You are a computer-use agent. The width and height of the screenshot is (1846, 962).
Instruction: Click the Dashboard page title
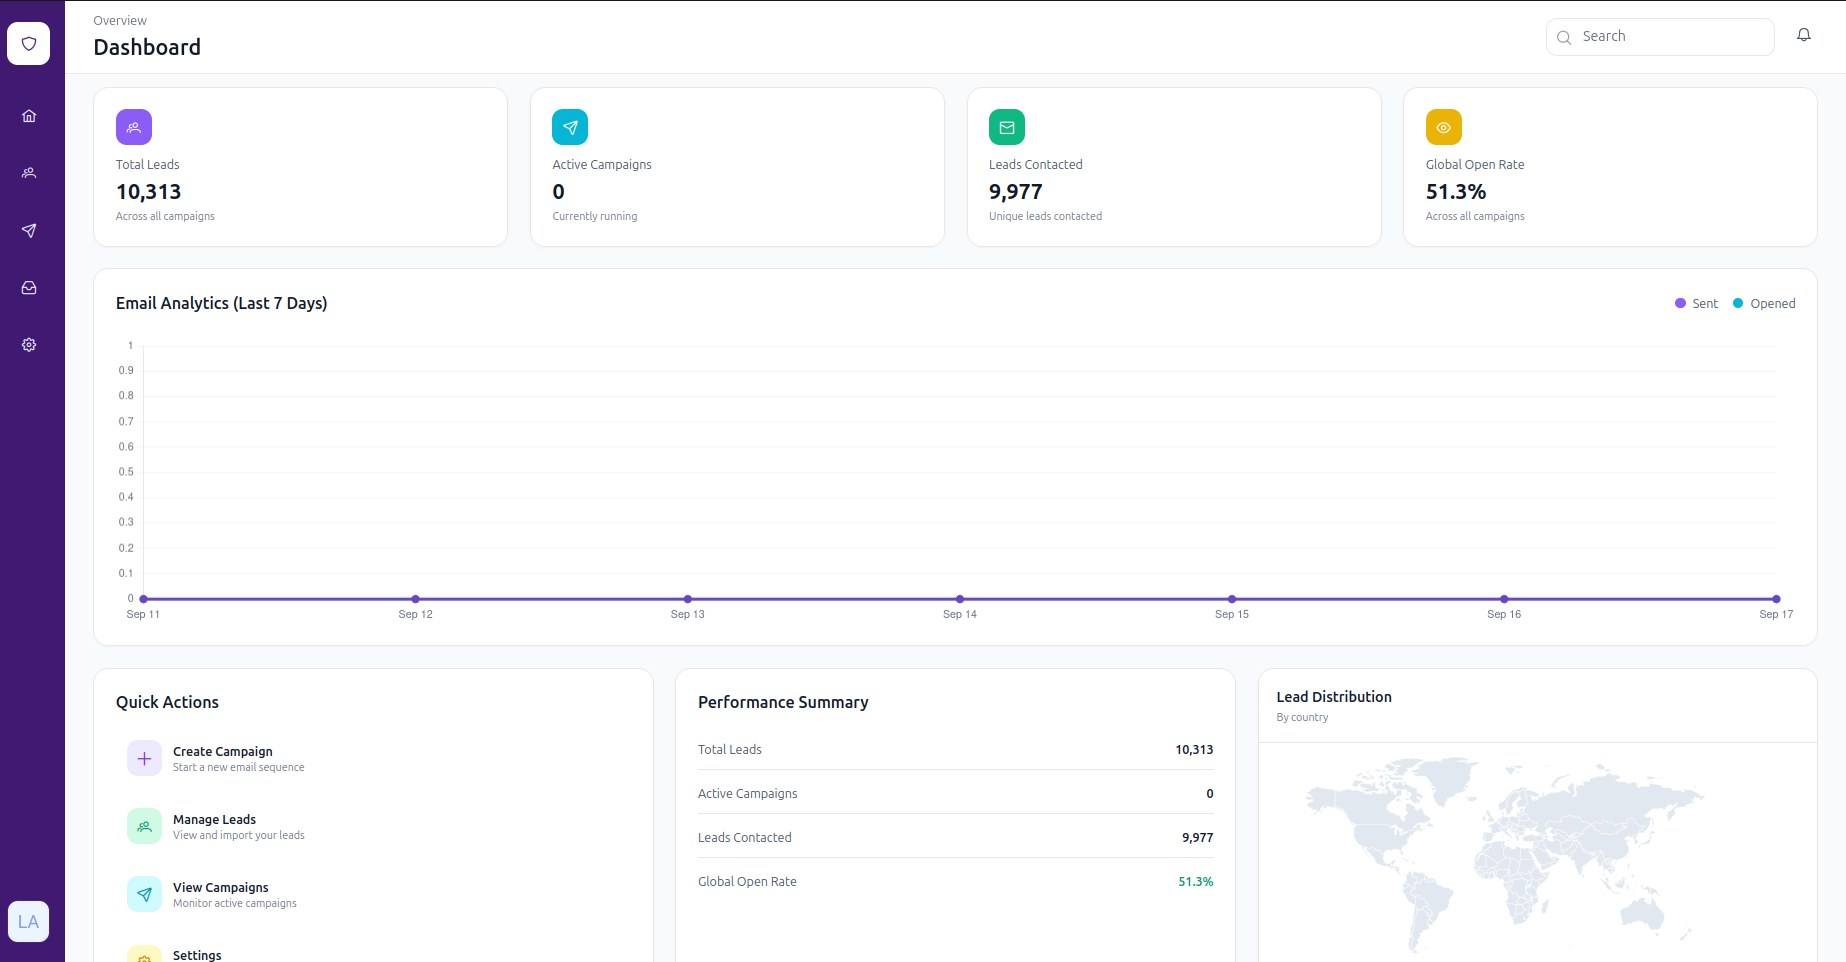click(x=147, y=47)
